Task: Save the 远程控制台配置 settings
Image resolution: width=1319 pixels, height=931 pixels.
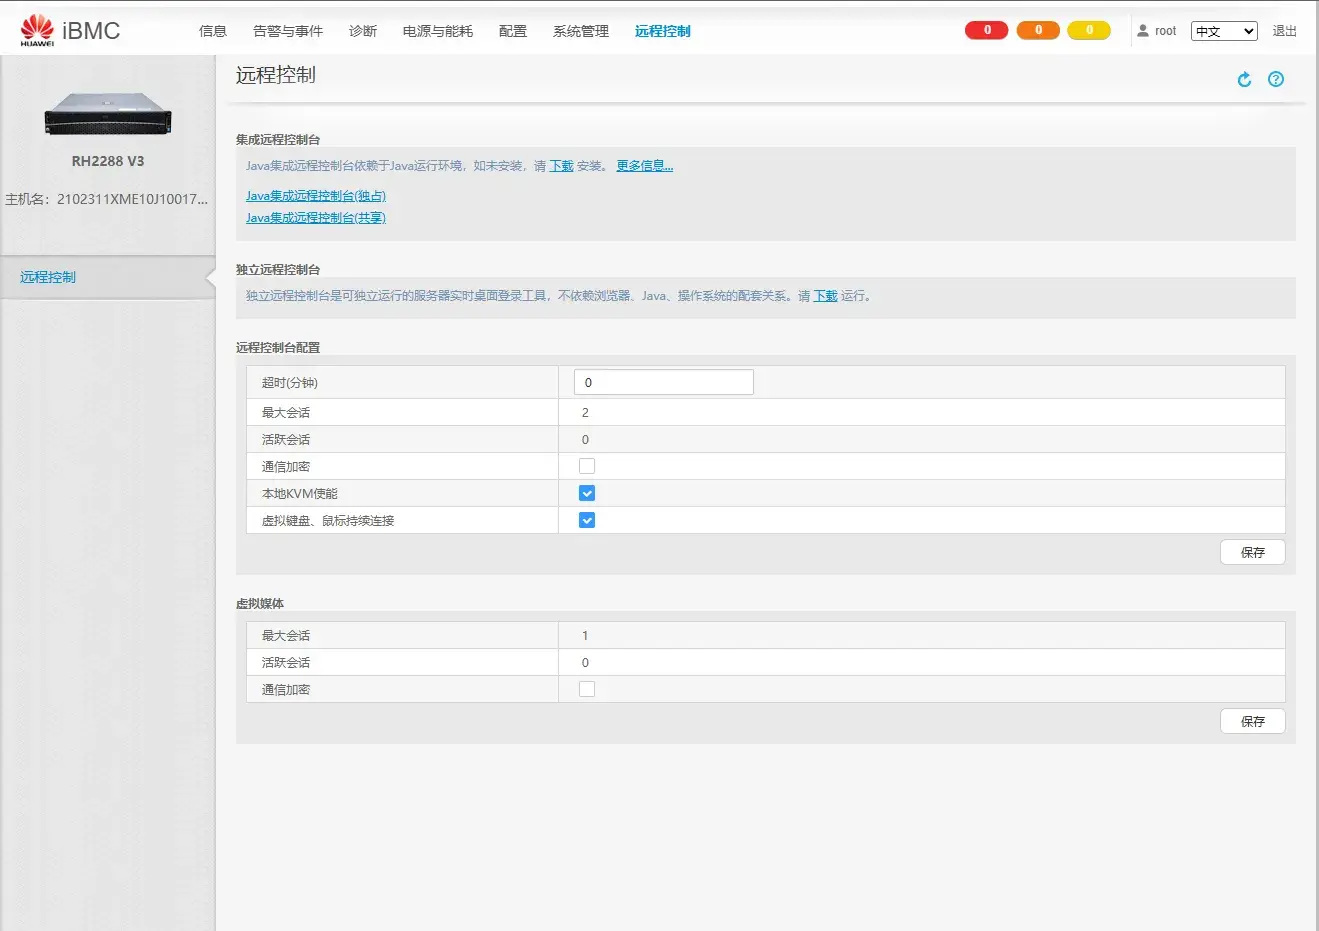Action: [x=1253, y=552]
